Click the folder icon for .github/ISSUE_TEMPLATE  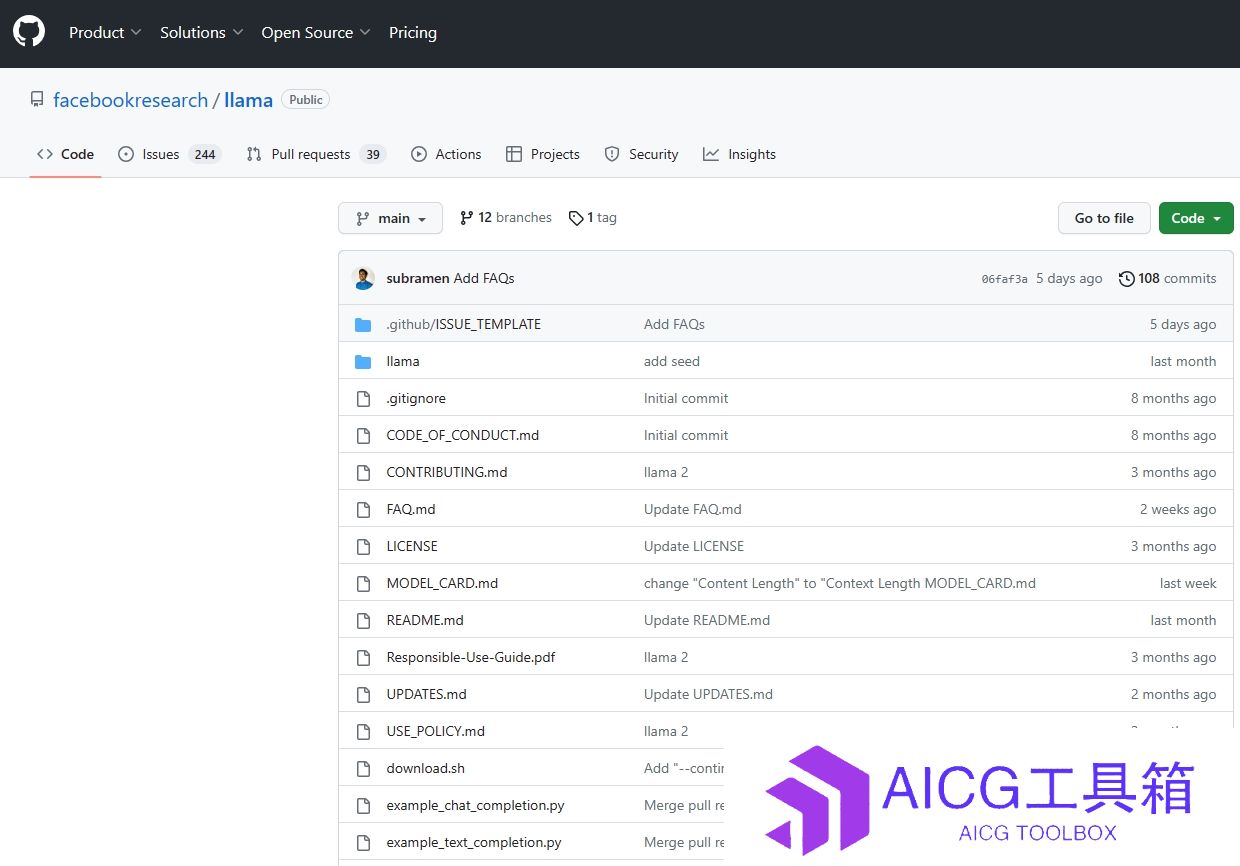[363, 325]
